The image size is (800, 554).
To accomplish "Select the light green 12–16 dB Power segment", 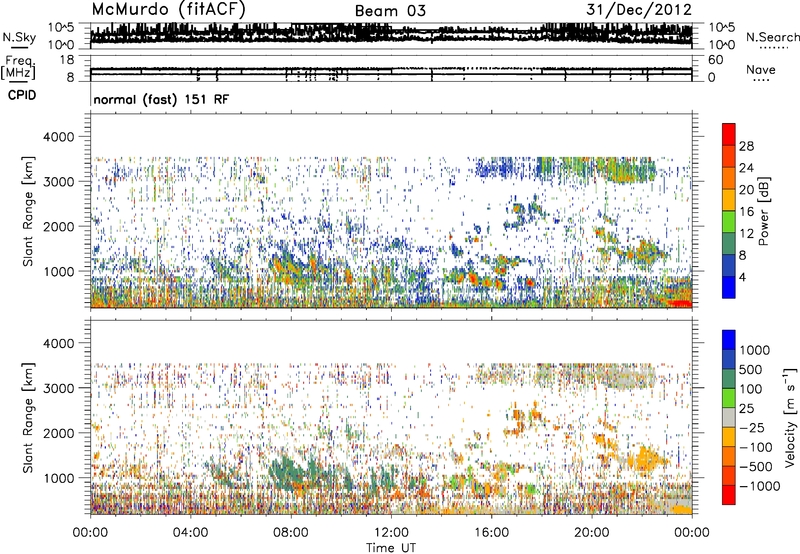I will tap(729, 222).
